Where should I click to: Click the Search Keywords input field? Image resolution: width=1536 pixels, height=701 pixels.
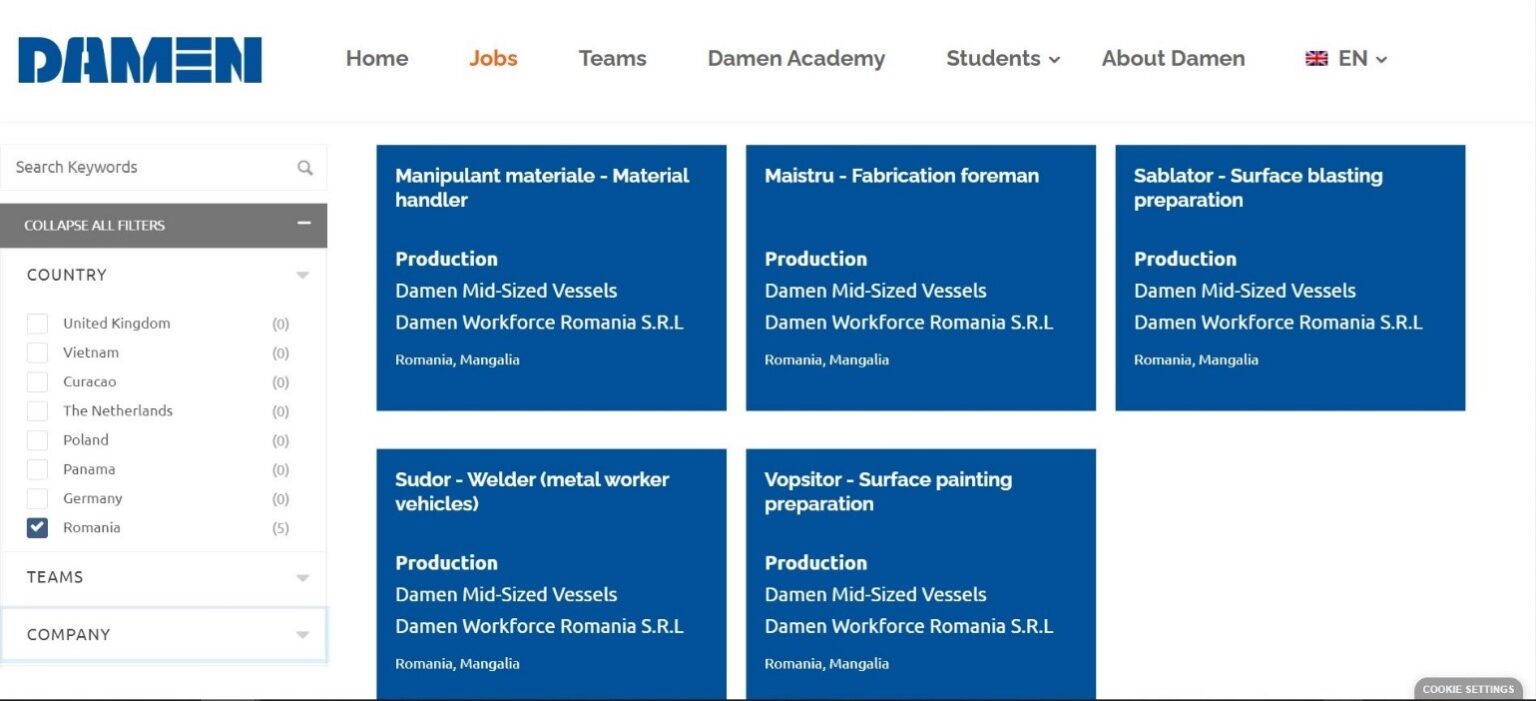150,168
